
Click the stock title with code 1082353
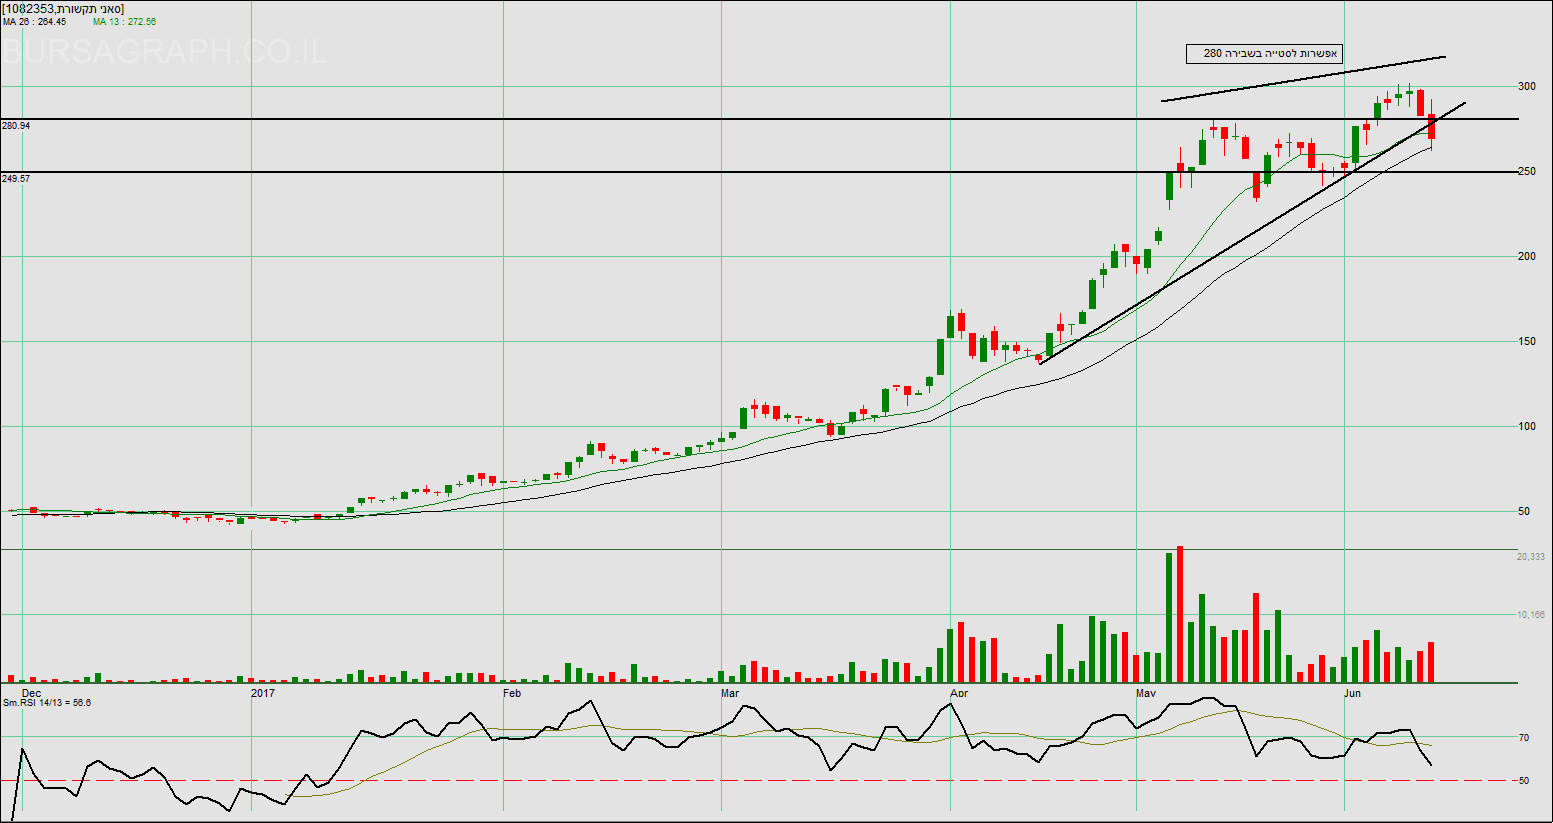[63, 8]
